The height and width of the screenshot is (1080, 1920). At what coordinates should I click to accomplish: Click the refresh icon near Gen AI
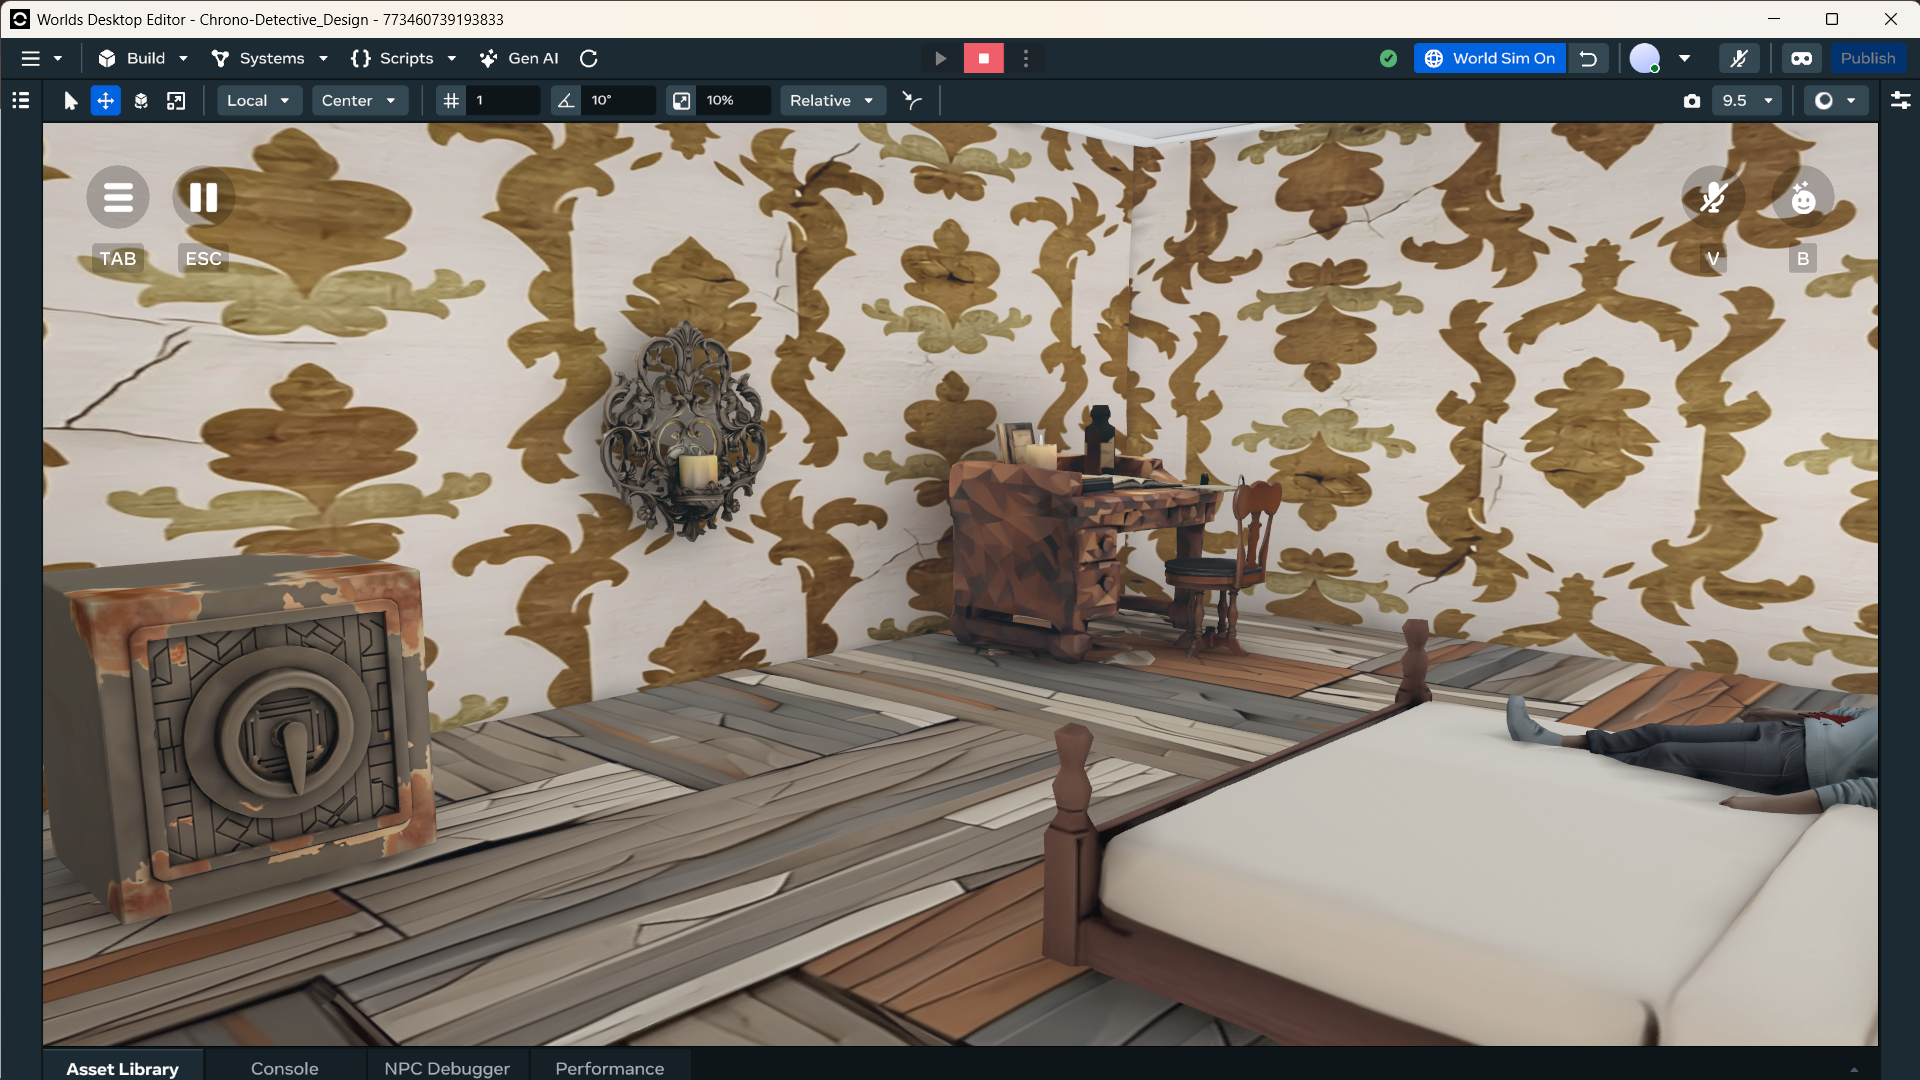(x=589, y=59)
